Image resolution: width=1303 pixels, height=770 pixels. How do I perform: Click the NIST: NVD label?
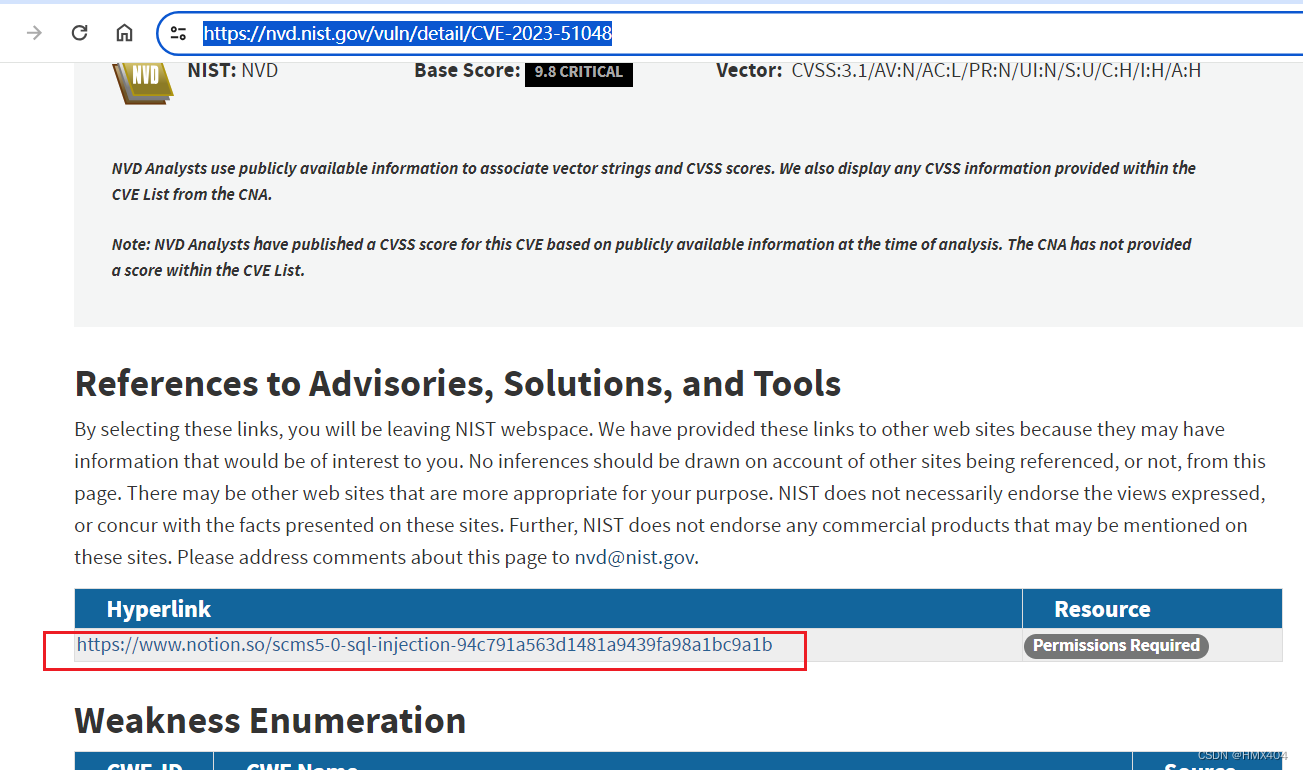(233, 71)
